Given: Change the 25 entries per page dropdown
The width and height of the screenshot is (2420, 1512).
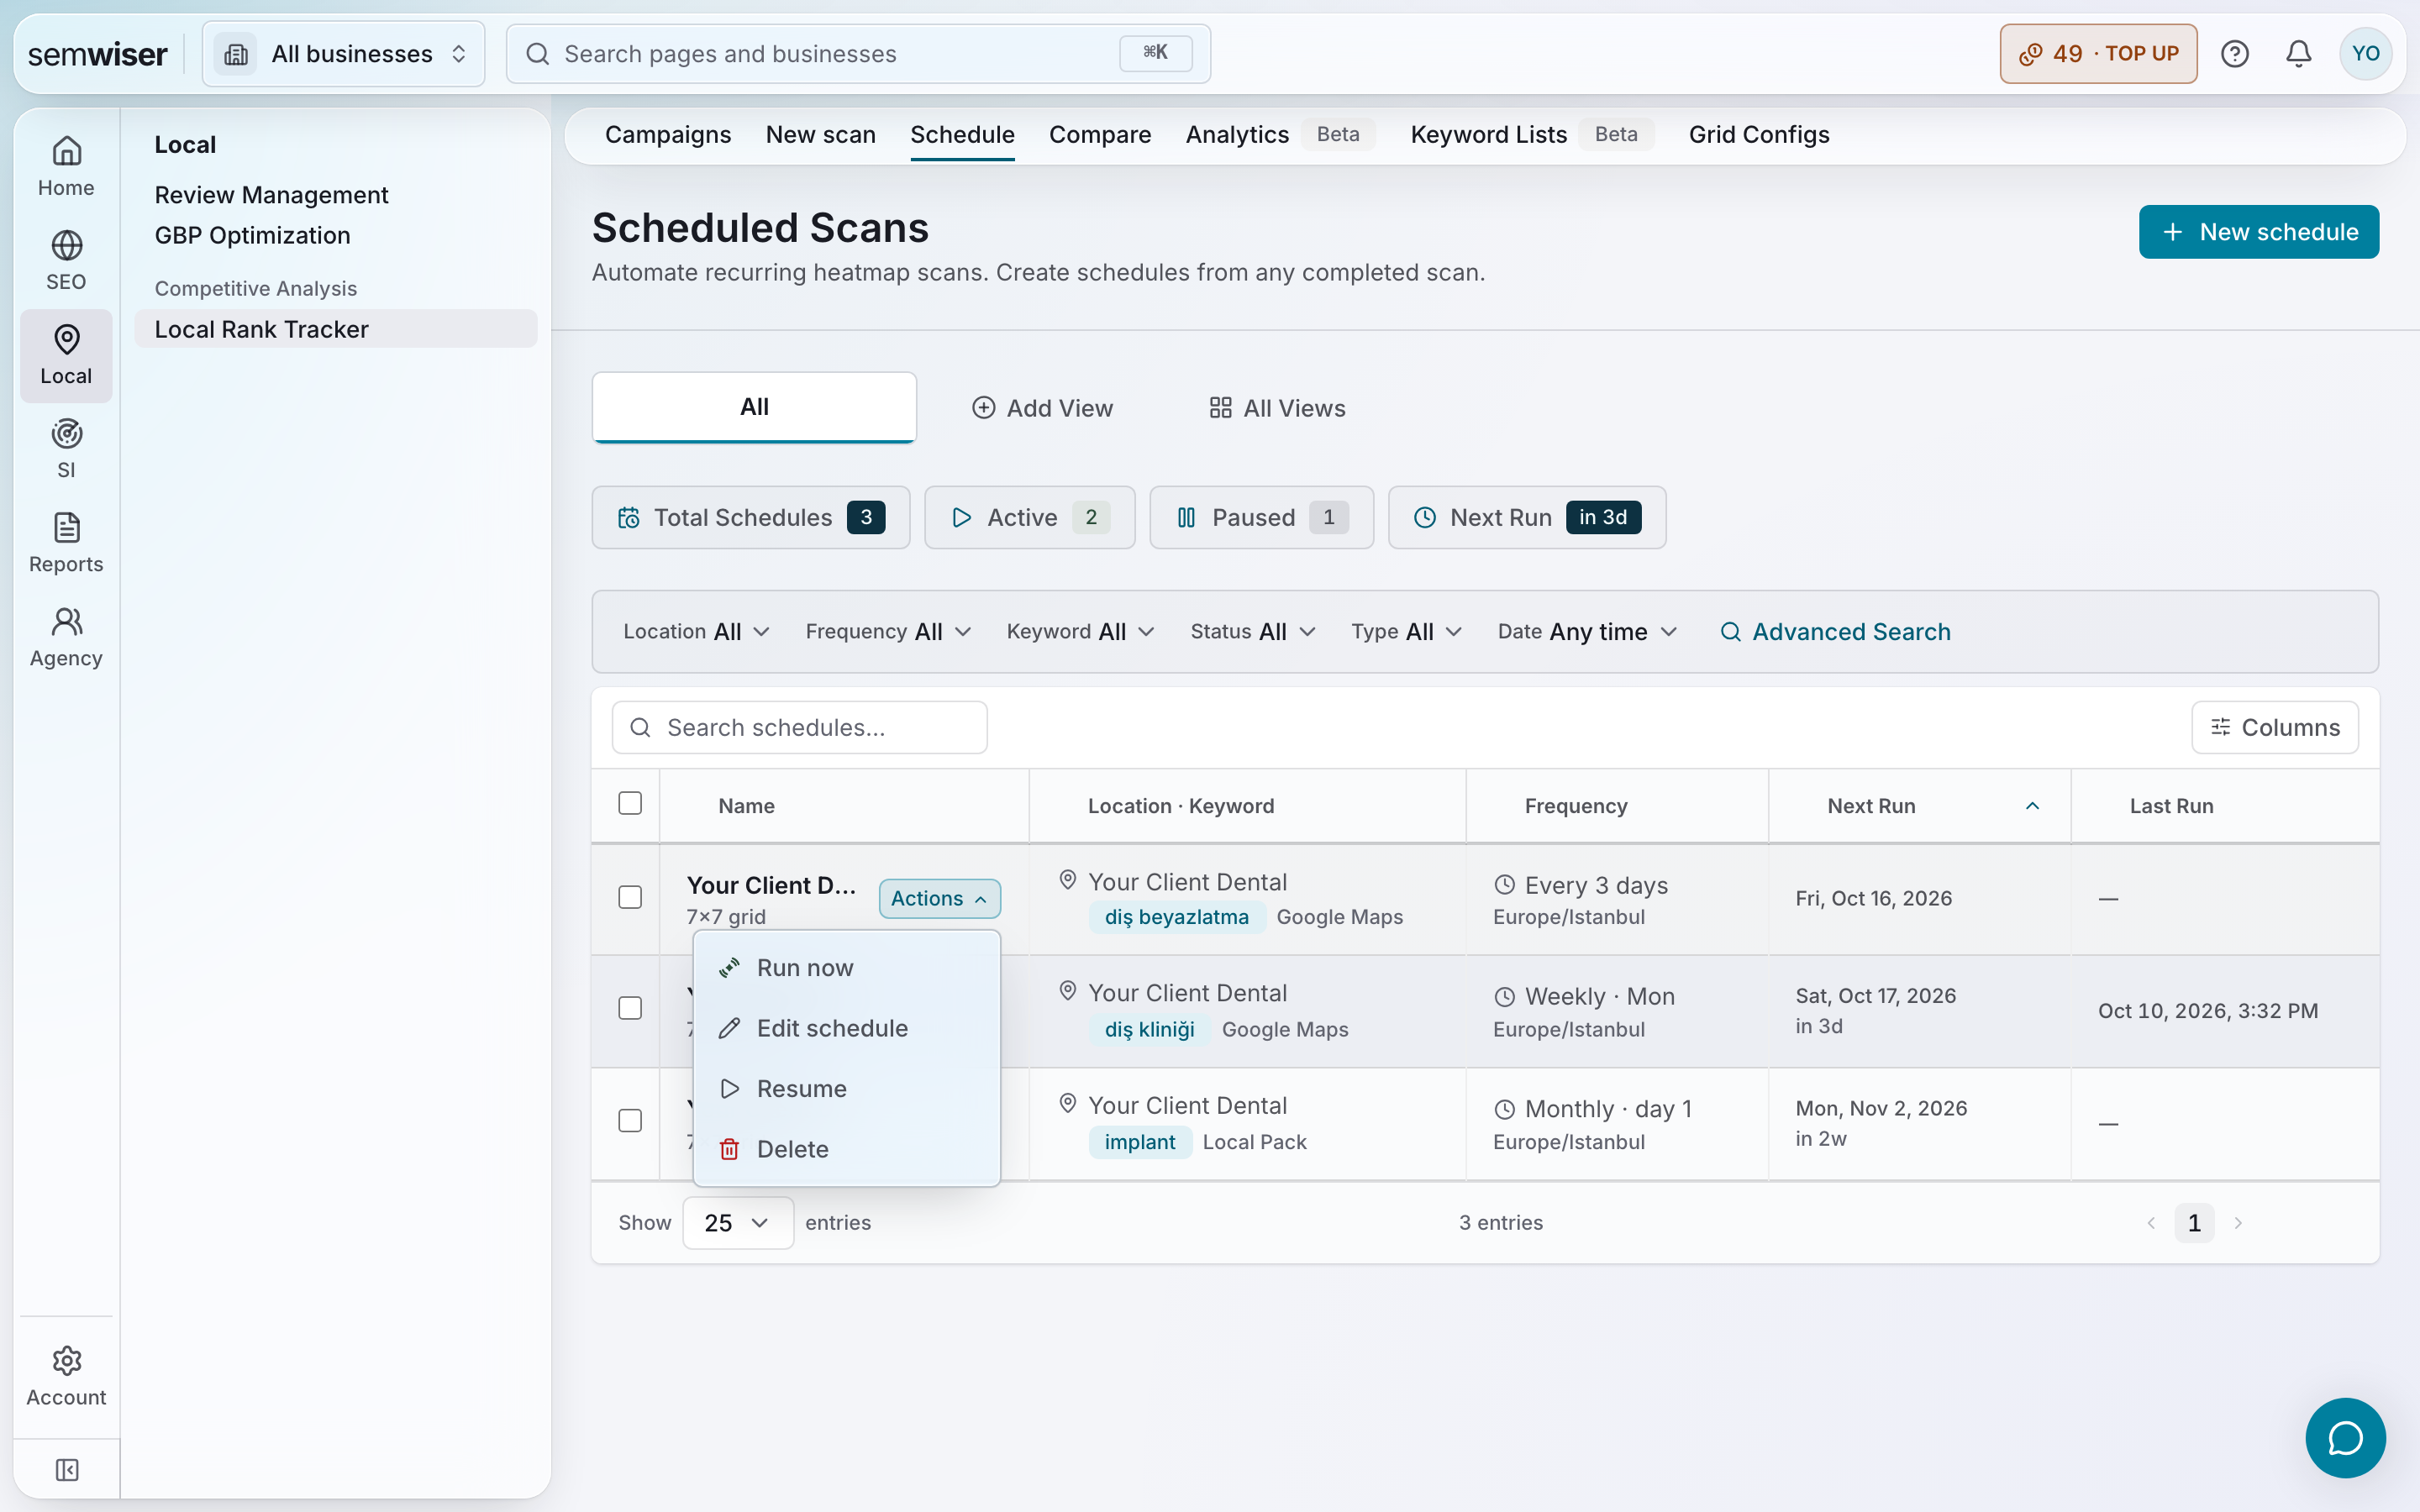Looking at the screenshot, I should [738, 1223].
